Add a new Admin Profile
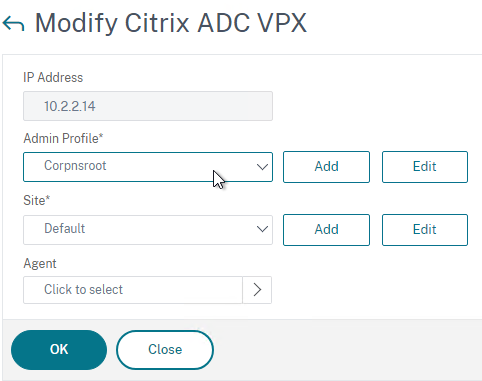The height and width of the screenshot is (381, 482). [326, 167]
